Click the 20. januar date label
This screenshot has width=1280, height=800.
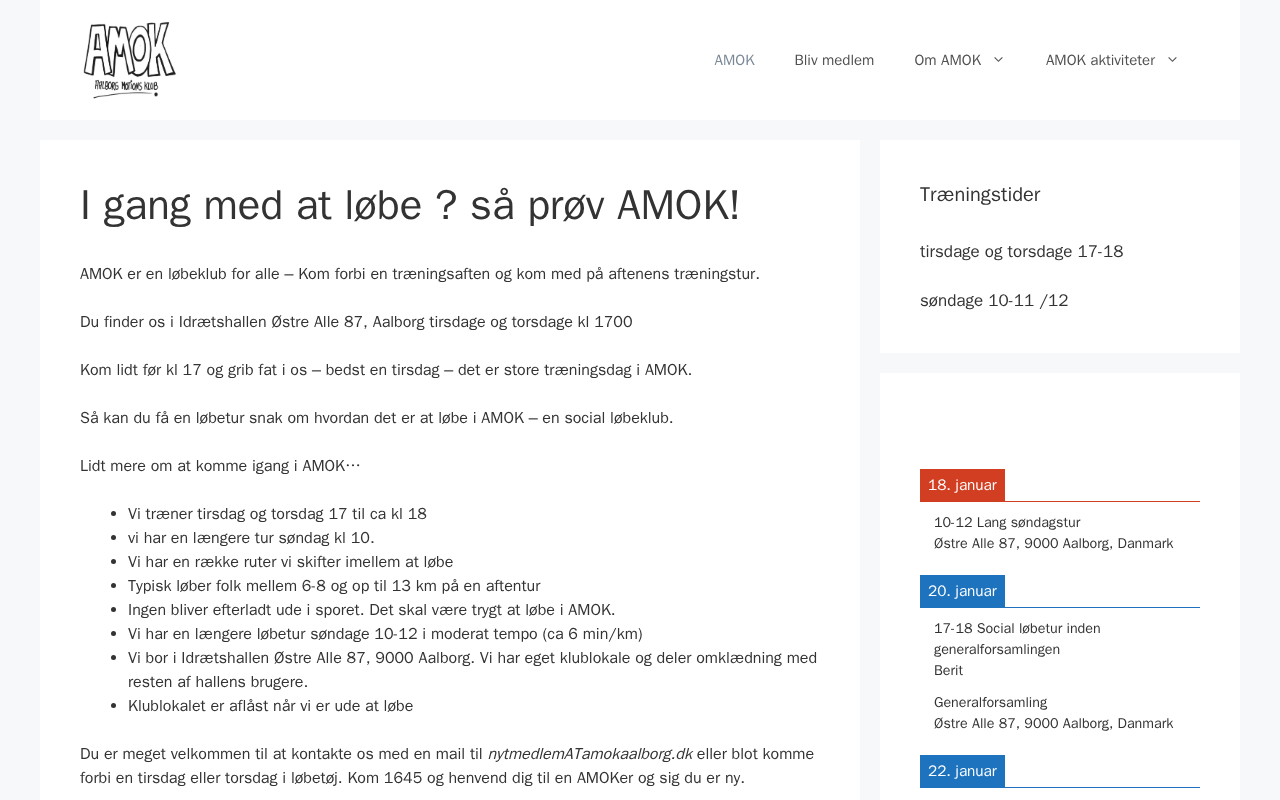962,591
